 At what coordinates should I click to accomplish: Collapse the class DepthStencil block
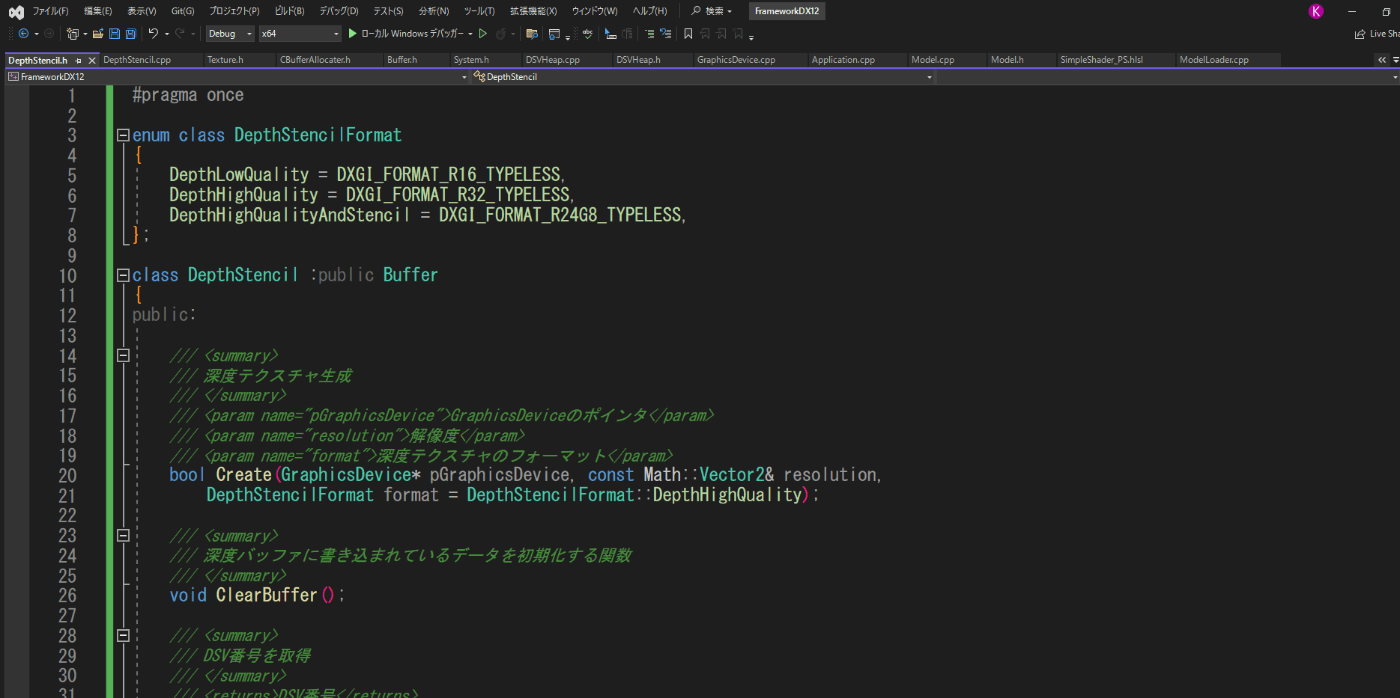pyautogui.click(x=123, y=275)
